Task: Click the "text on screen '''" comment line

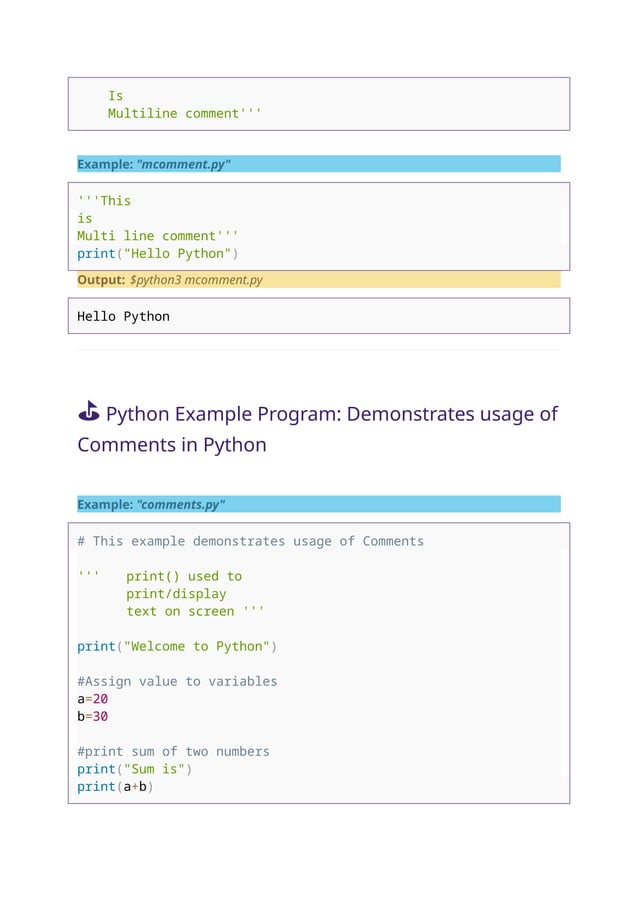Action: (195, 611)
